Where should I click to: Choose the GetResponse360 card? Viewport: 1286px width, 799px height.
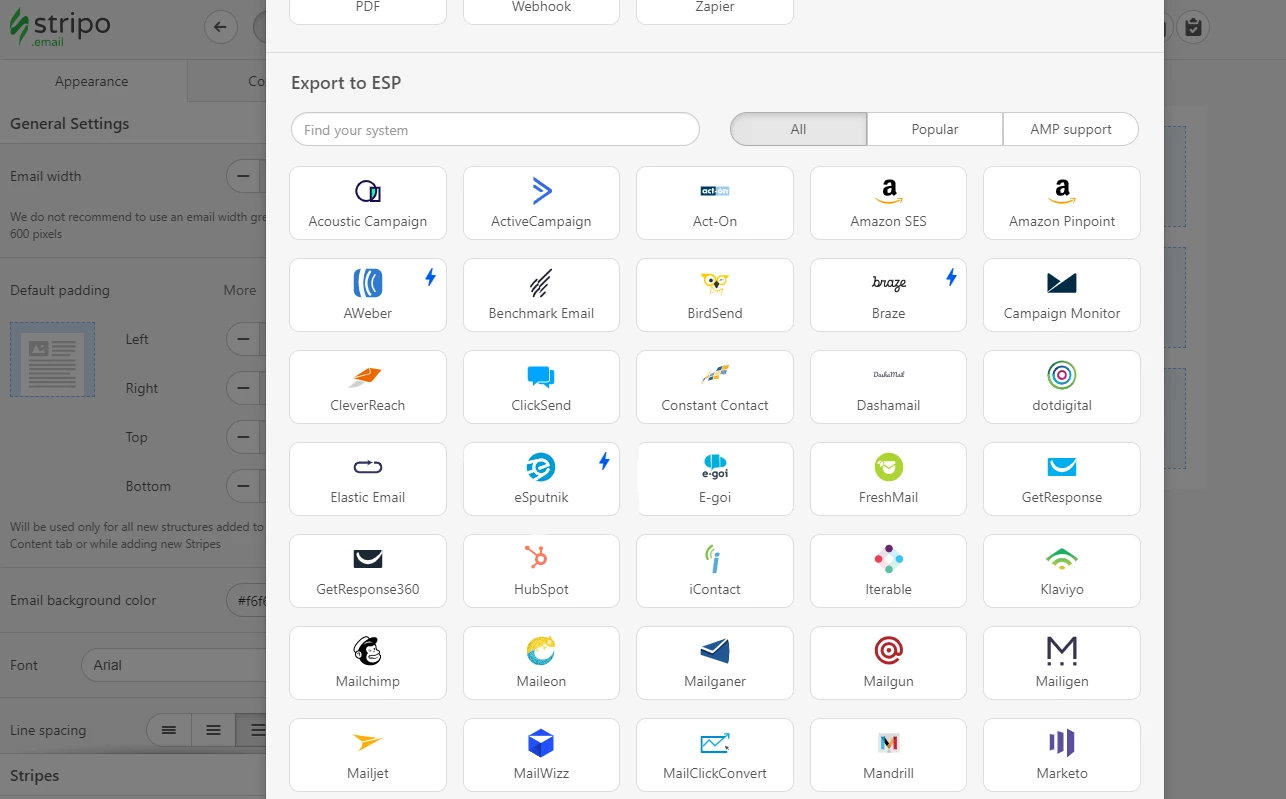[x=367, y=571]
